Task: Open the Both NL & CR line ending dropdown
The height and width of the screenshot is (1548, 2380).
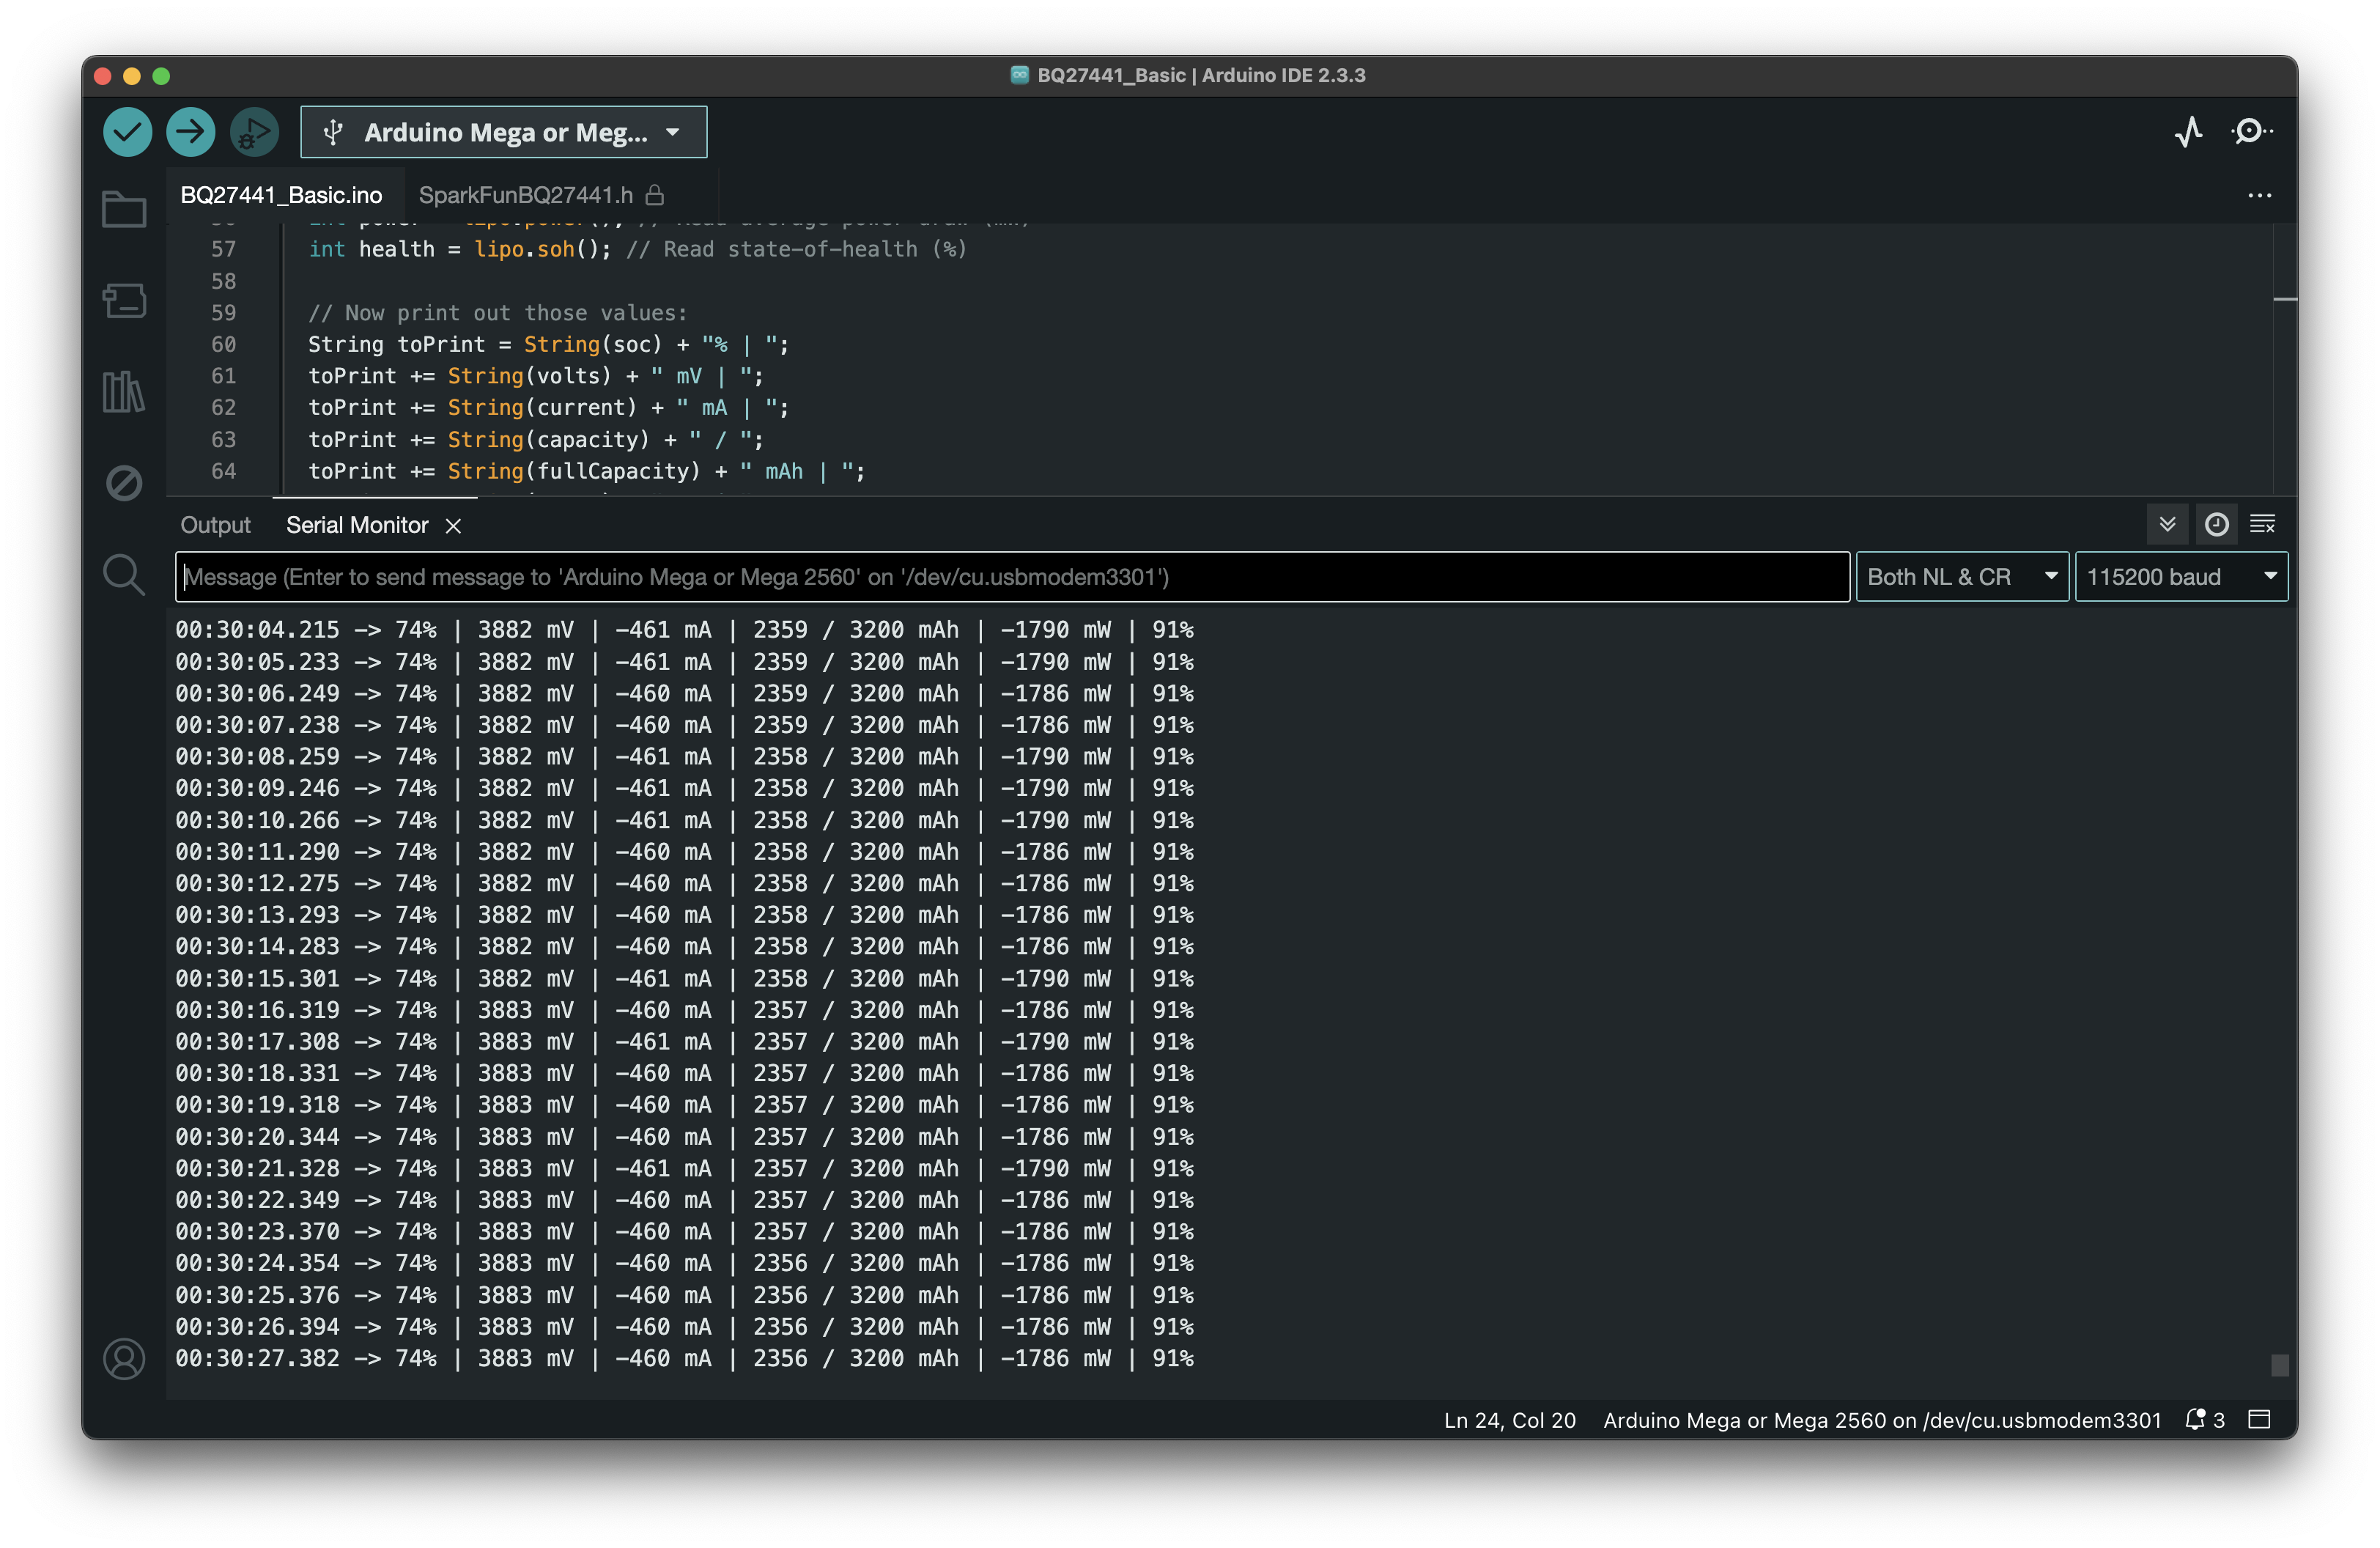Action: (x=1961, y=577)
